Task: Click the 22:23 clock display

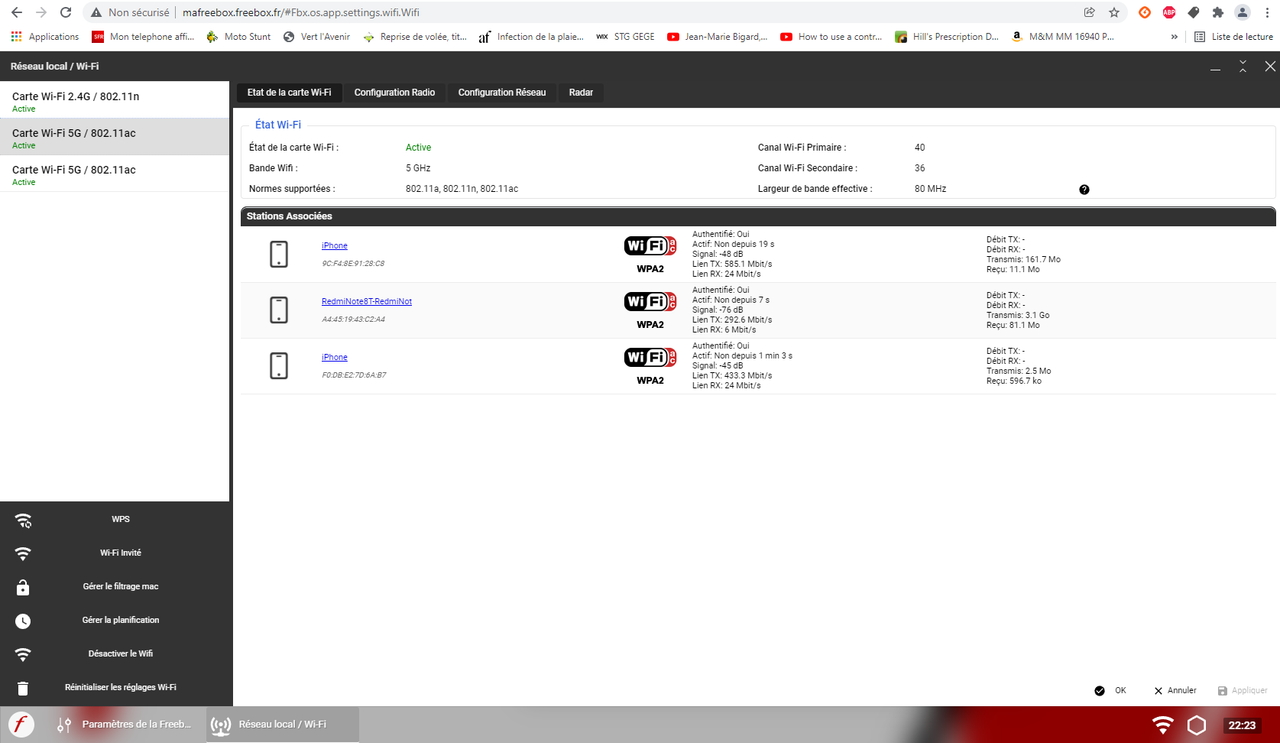Action: (1242, 725)
